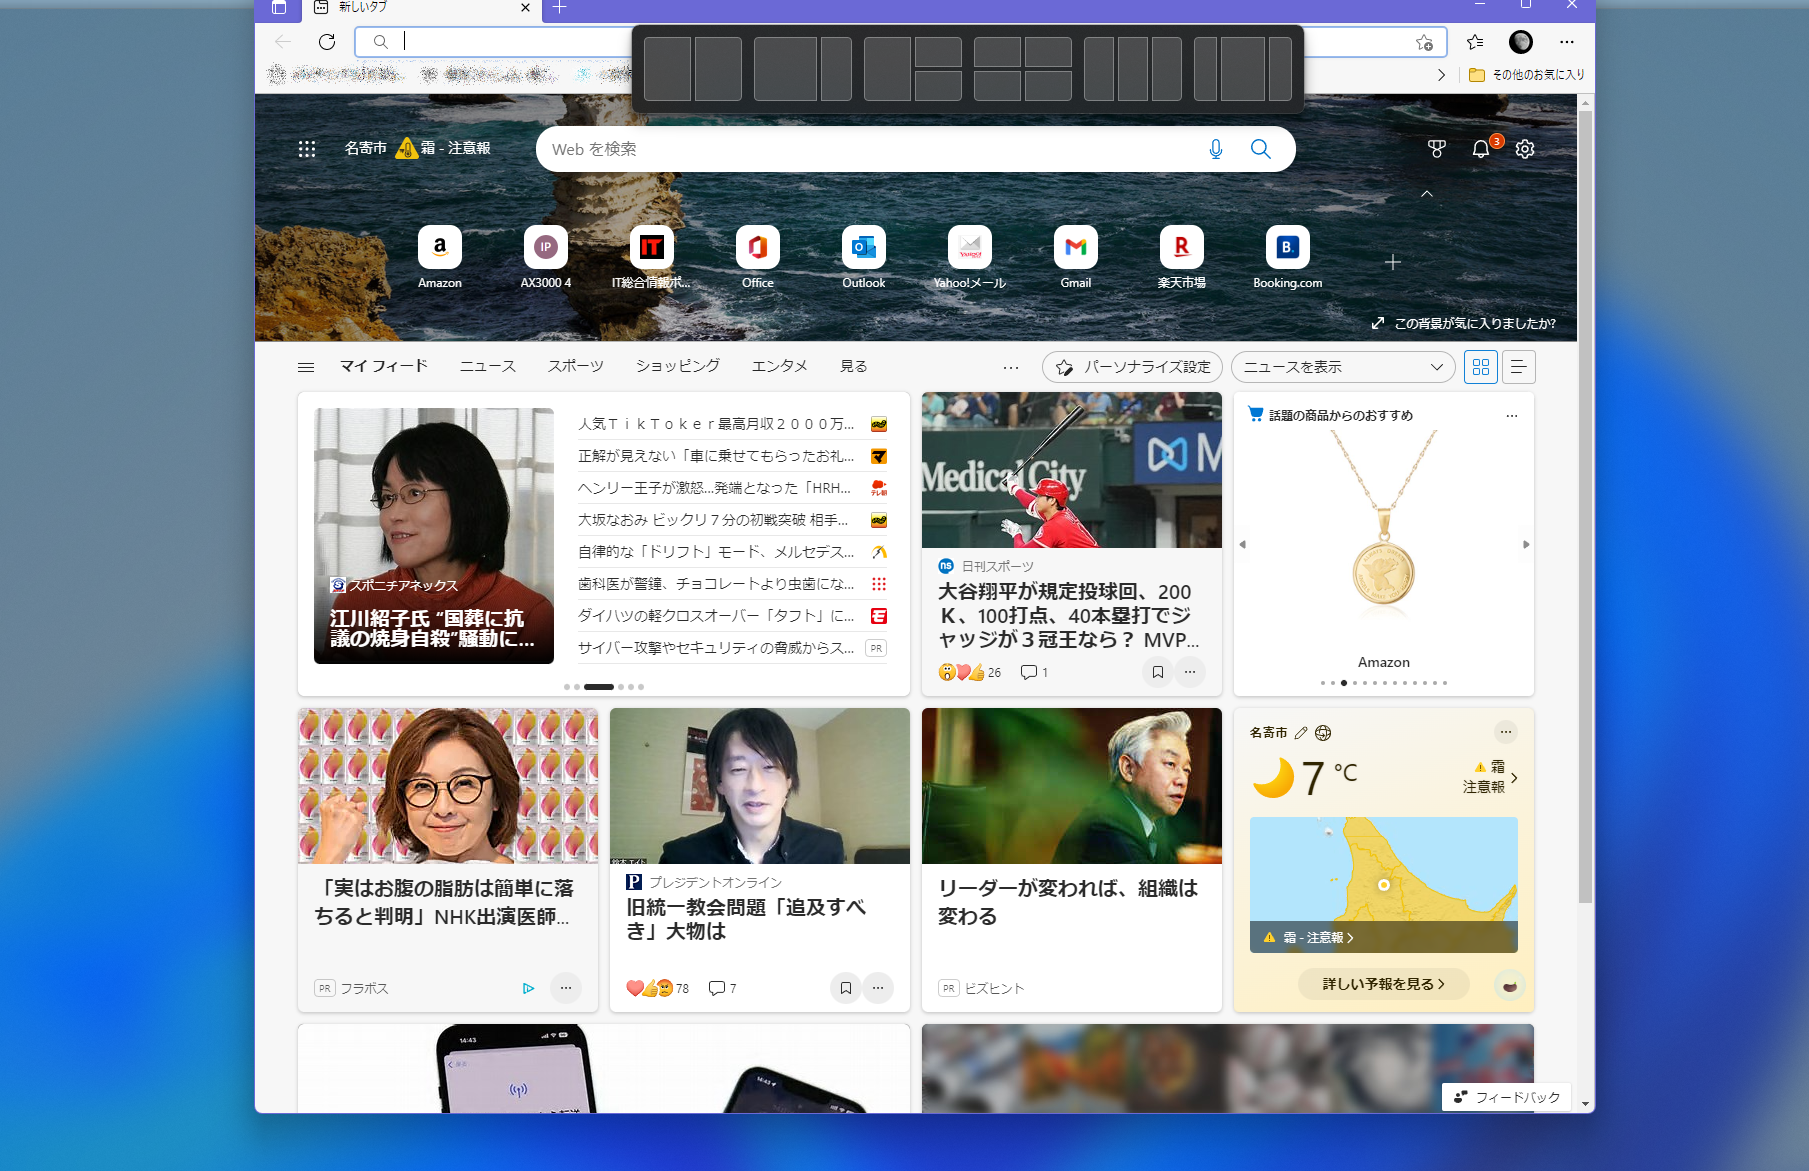Screen dimensions: 1809x1171
Task: Open comments on the 大谷翔平 article
Action: point(1034,672)
